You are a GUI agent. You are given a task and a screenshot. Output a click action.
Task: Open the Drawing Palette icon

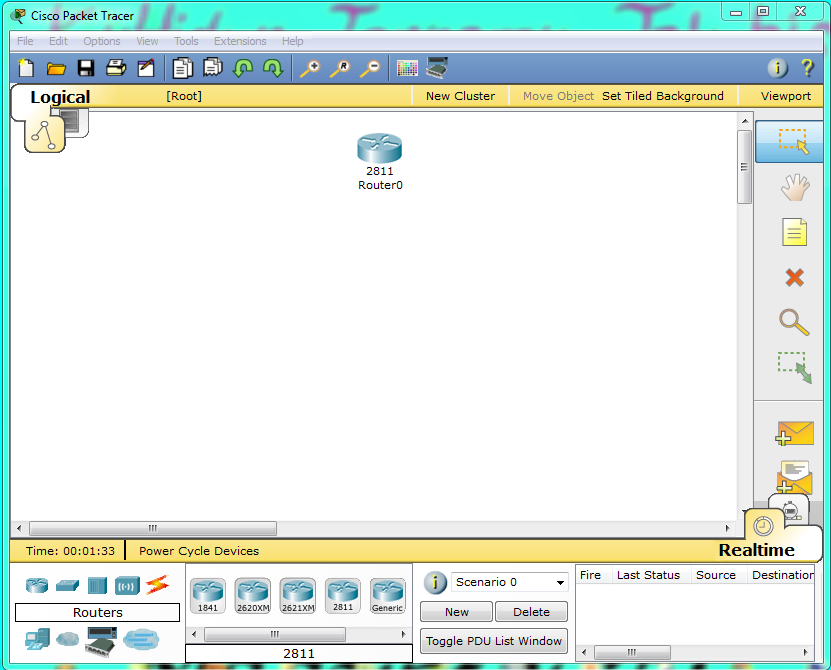pos(407,68)
